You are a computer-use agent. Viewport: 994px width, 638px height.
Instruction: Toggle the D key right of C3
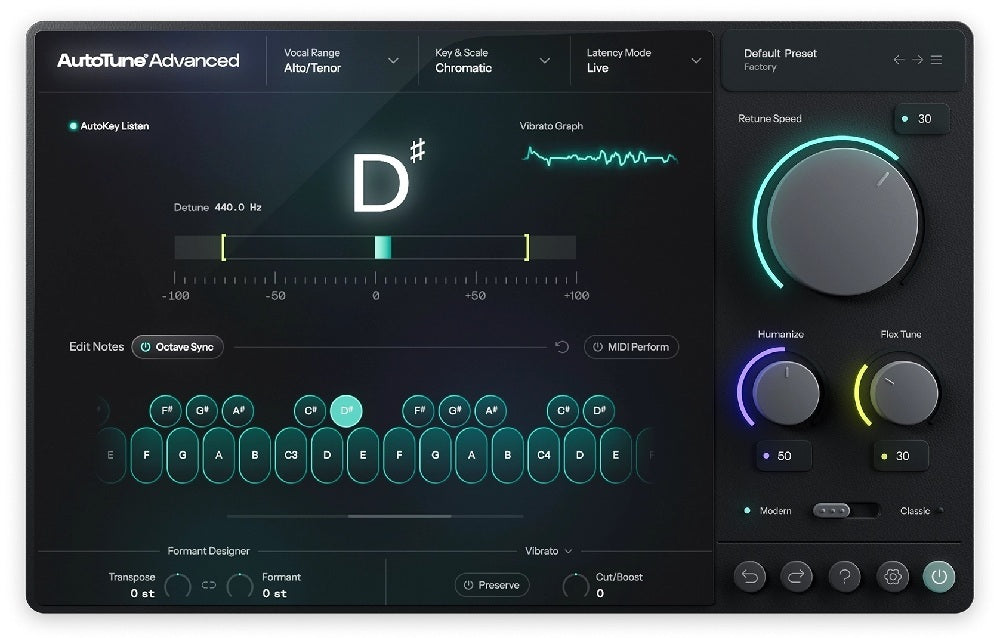[x=327, y=455]
